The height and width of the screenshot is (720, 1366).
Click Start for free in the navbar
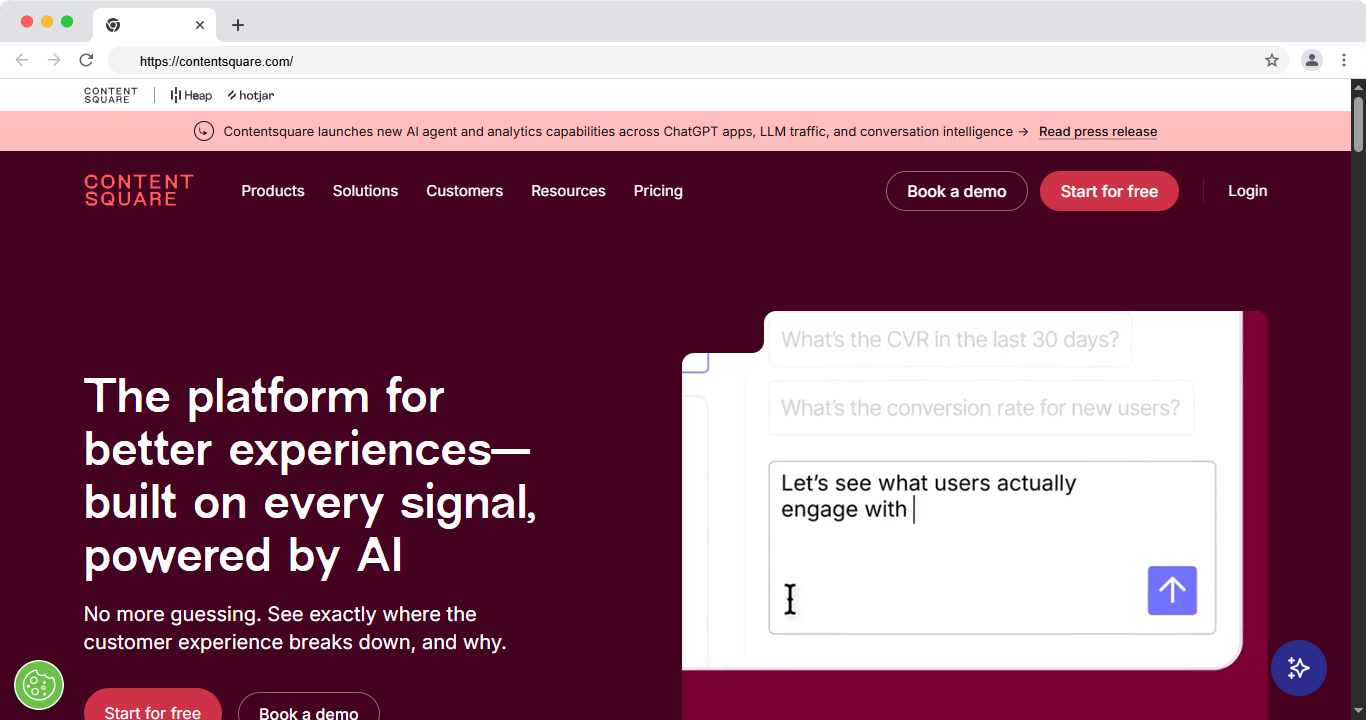tap(1109, 191)
